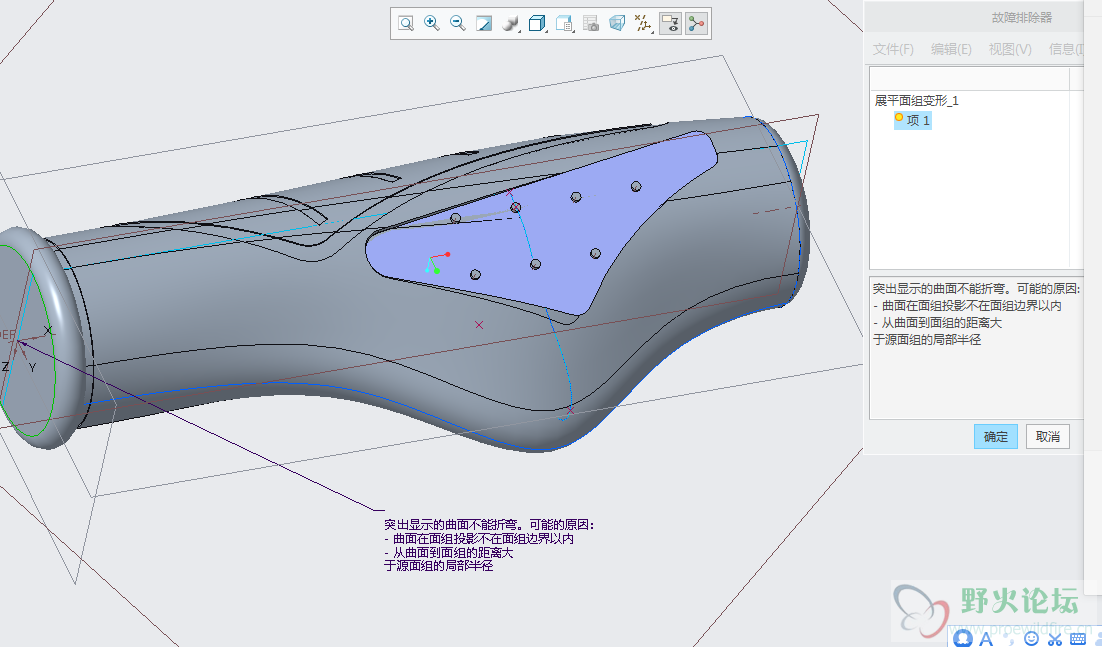Viewport: 1102px width, 647px height.
Task: Click the Repaint screen icon
Action: (x=484, y=24)
